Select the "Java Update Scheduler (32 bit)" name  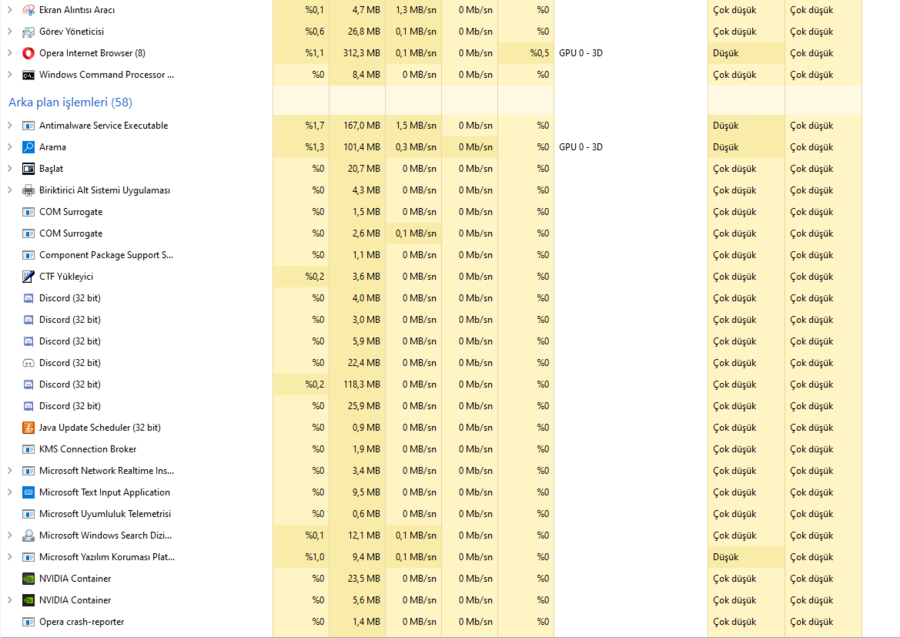pyautogui.click(x=100, y=427)
